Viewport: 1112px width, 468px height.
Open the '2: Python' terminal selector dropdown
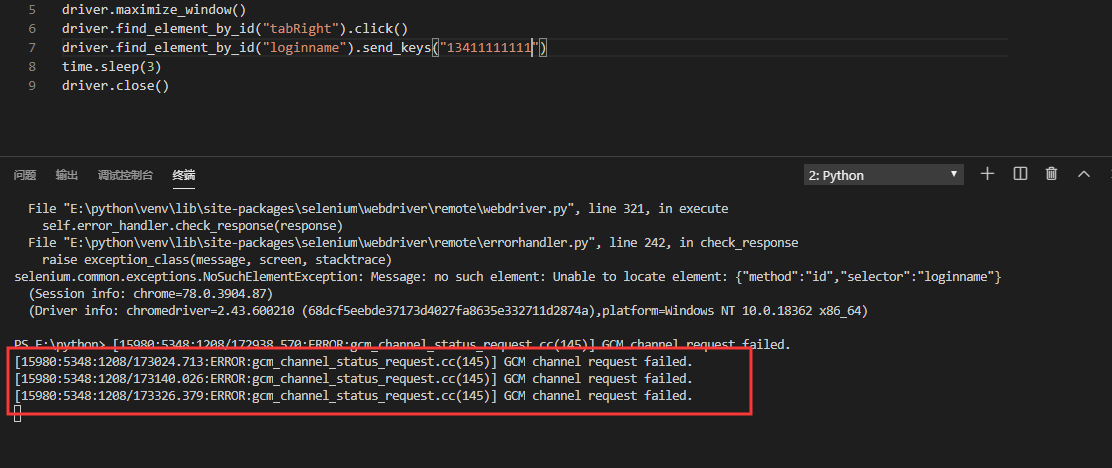point(884,175)
